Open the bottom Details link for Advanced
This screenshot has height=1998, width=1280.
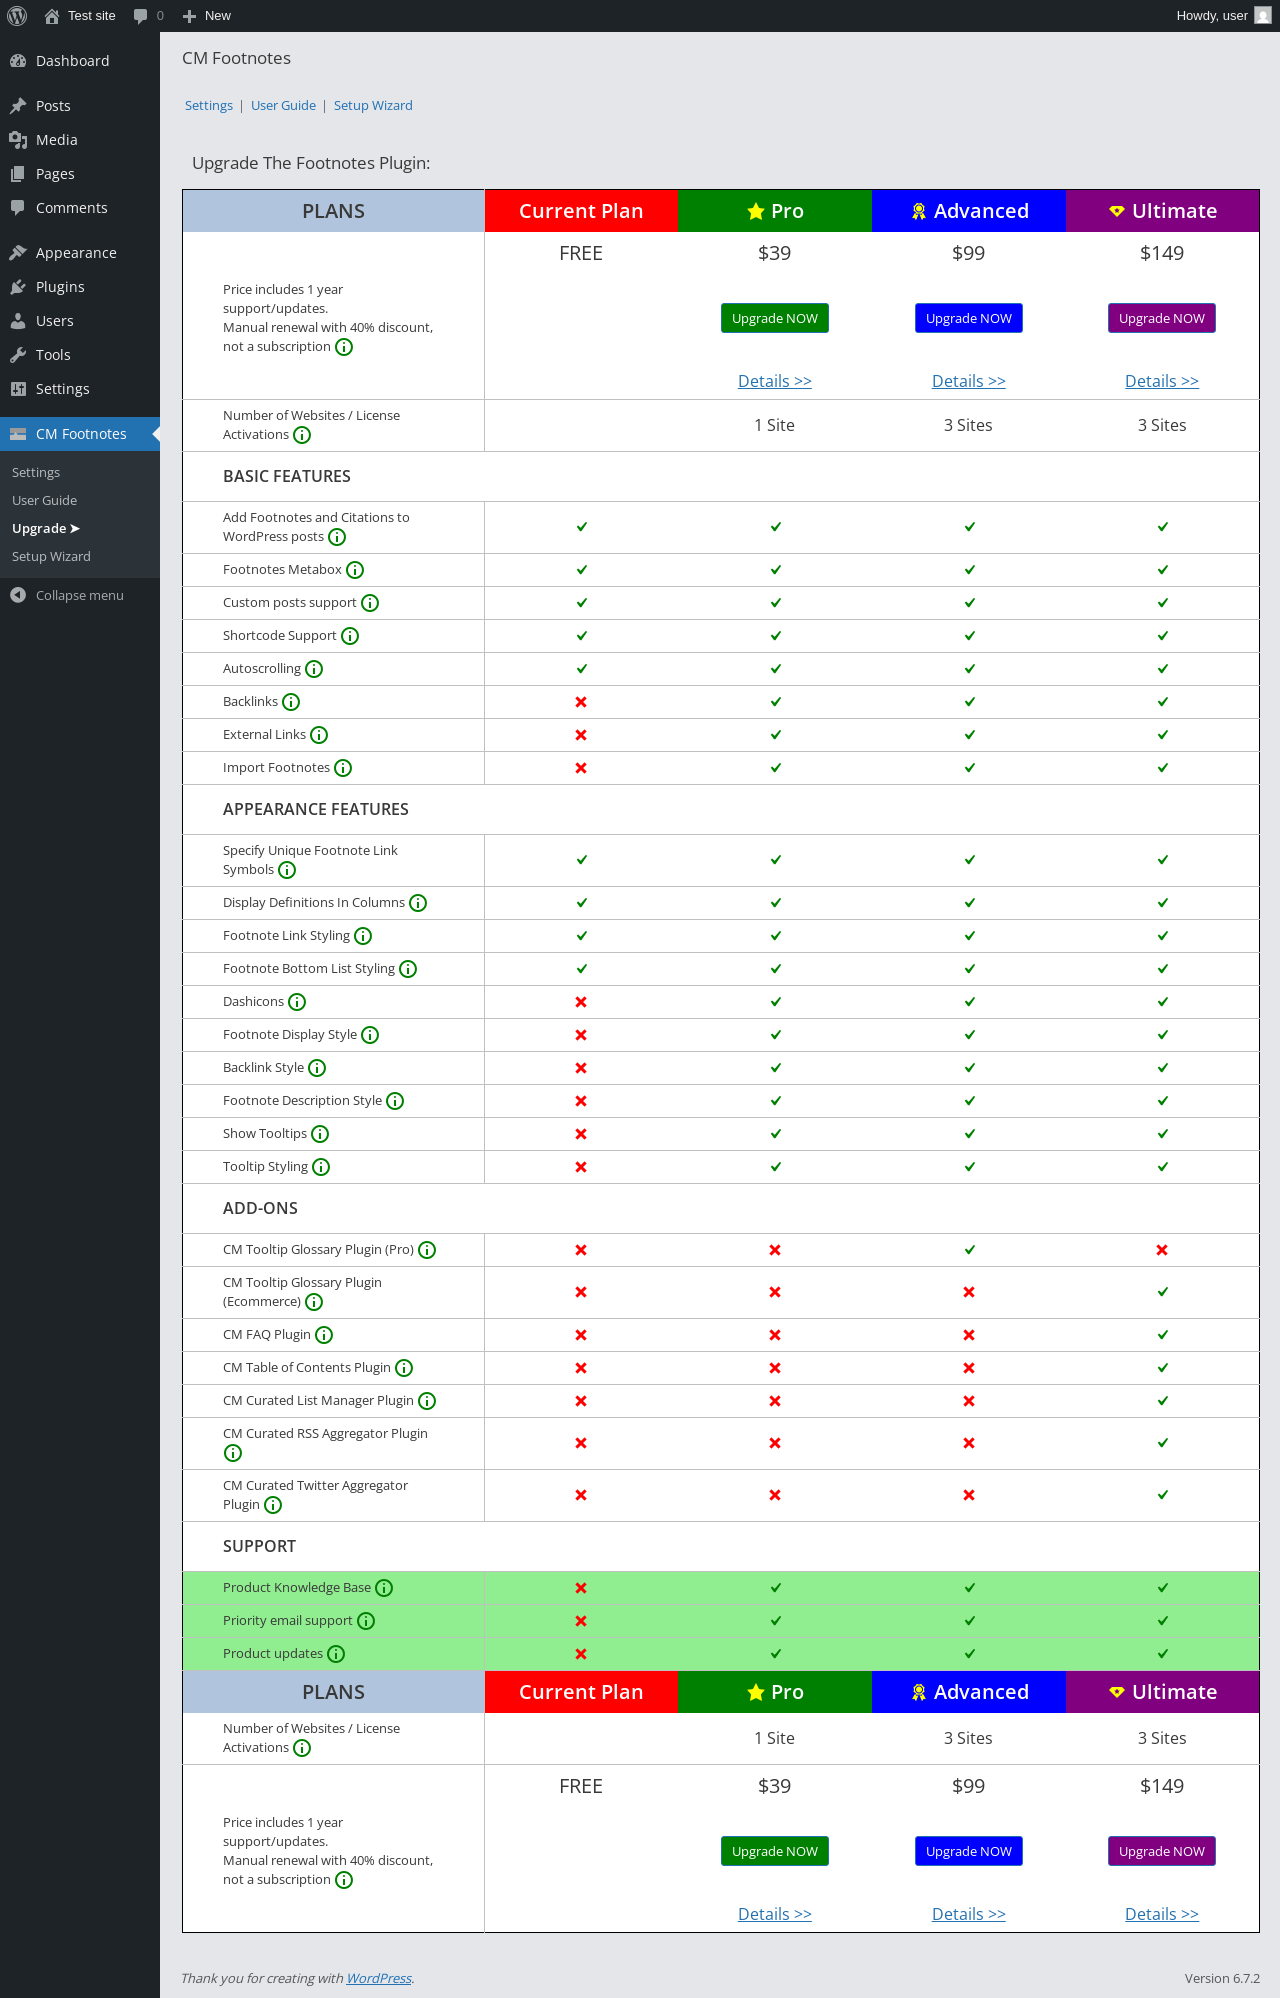point(969,1914)
